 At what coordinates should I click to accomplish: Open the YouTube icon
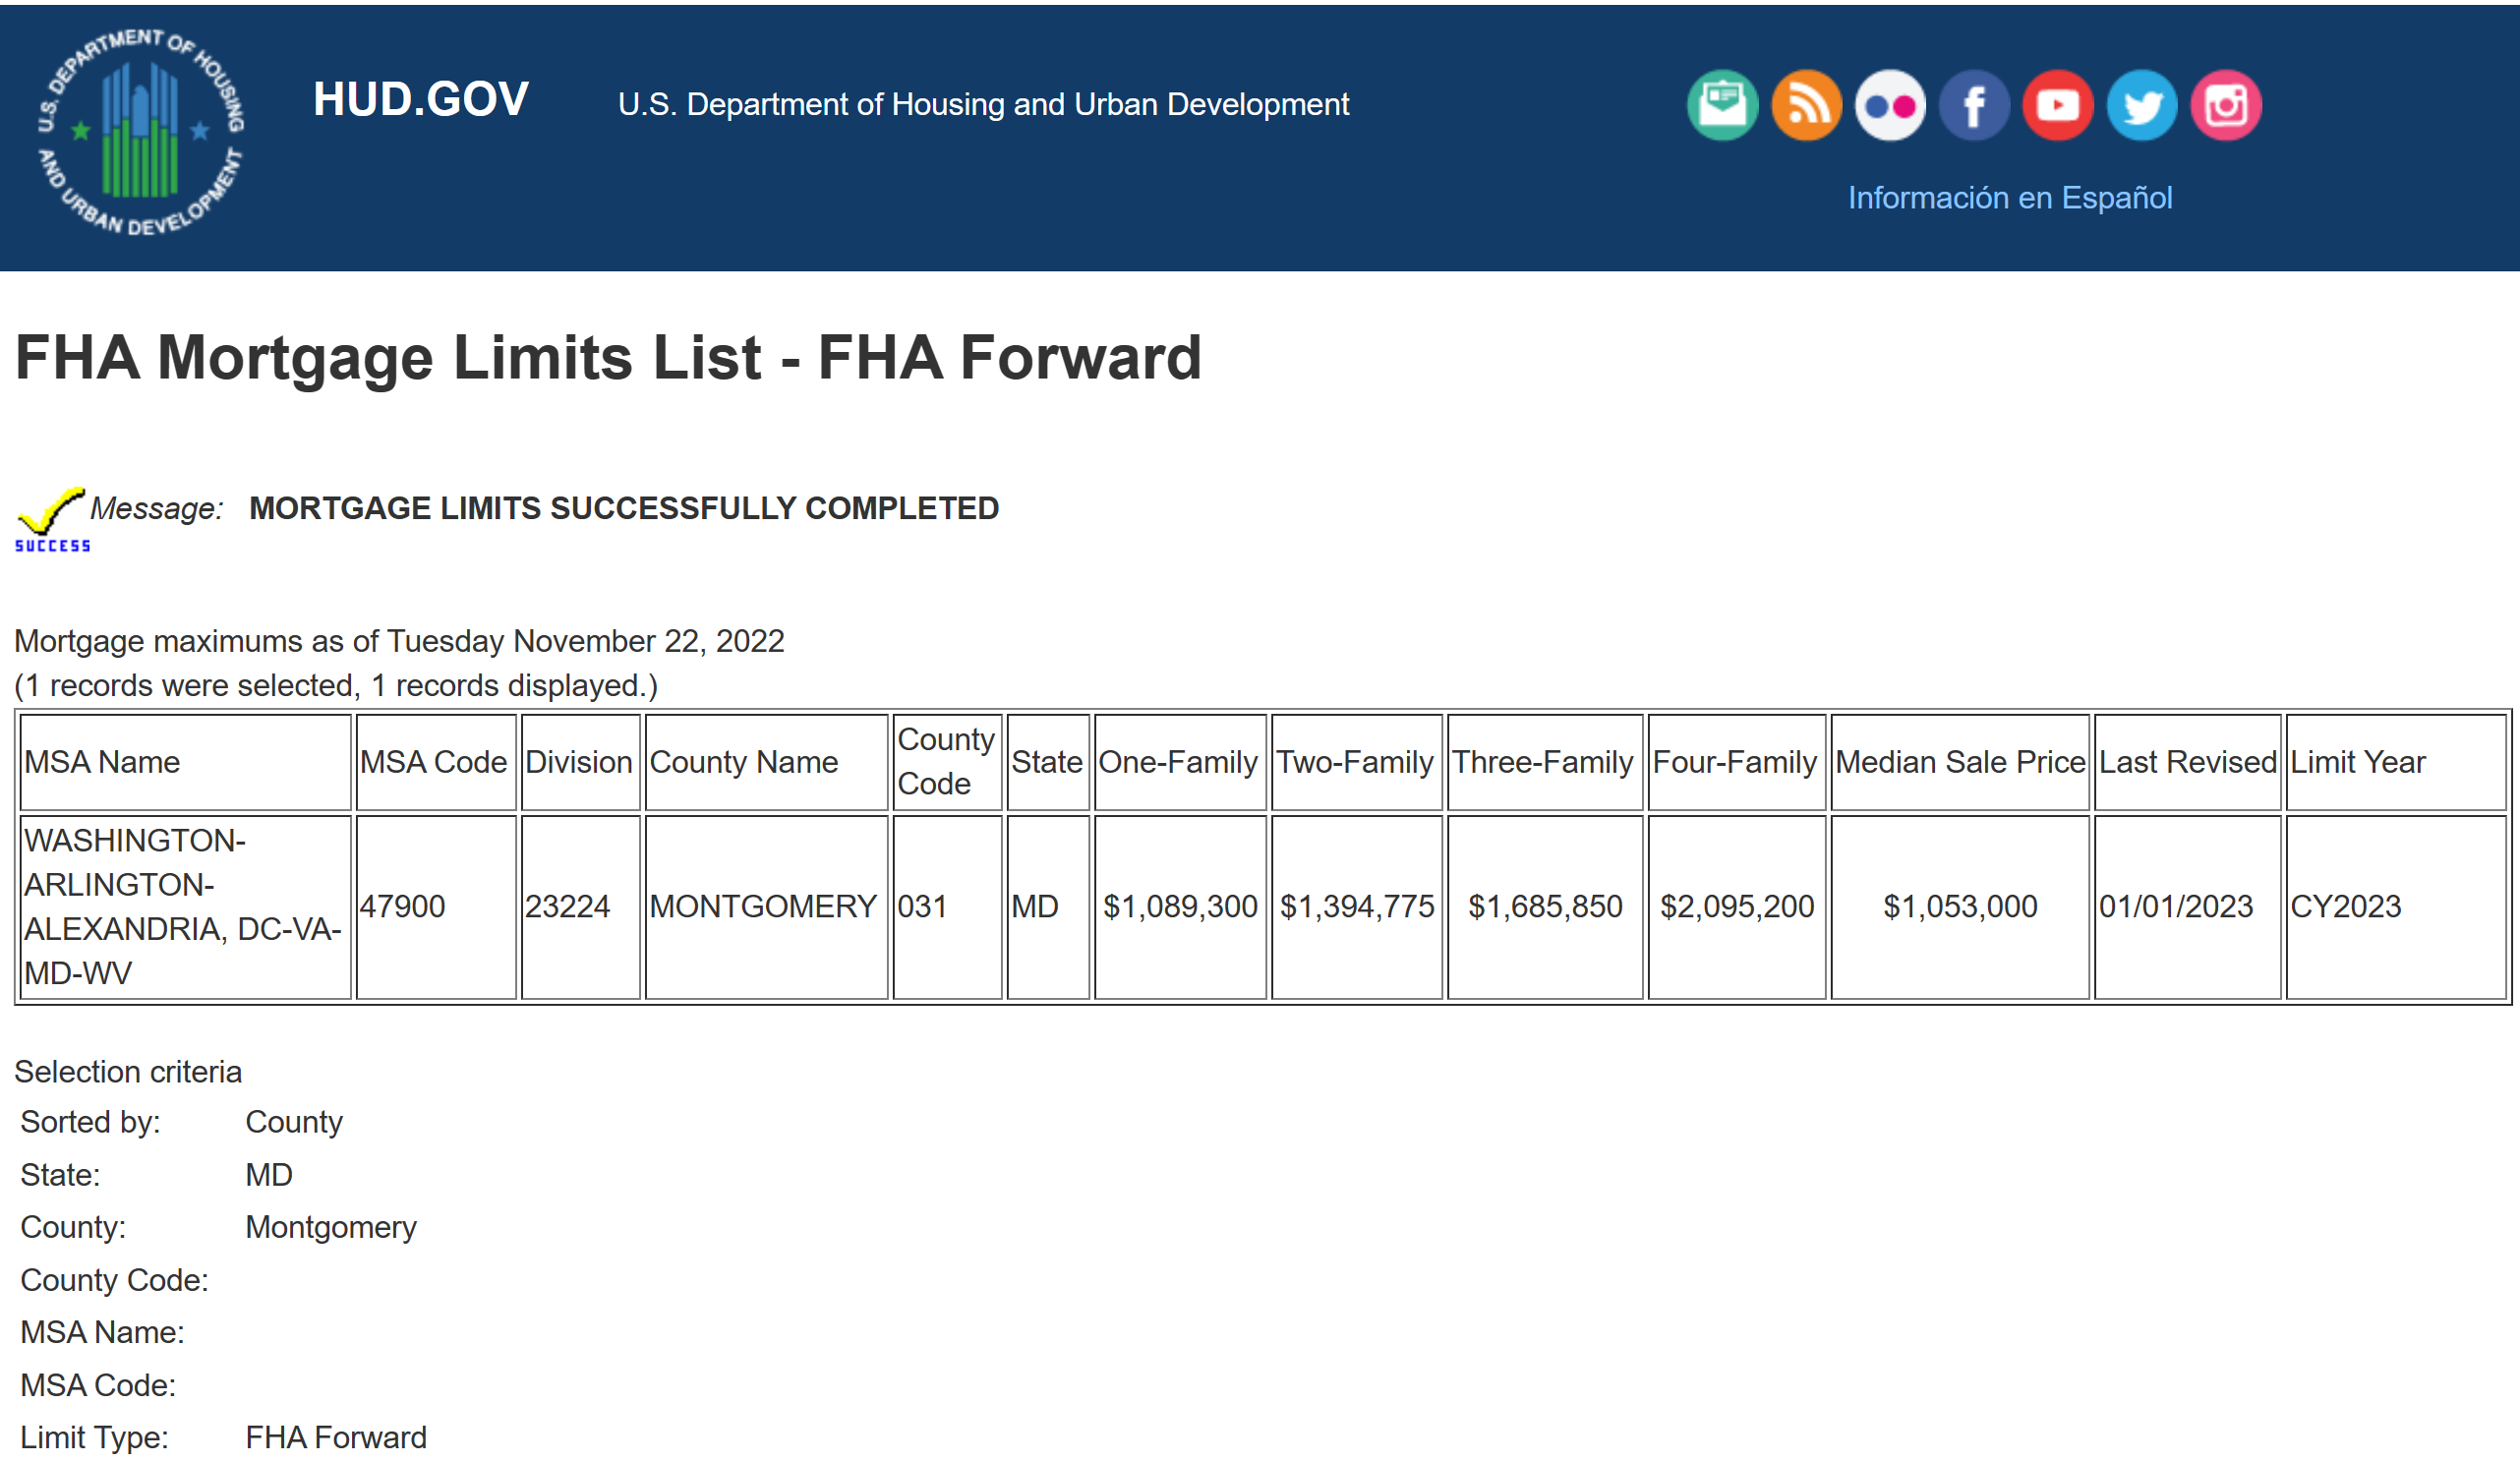coord(2058,105)
